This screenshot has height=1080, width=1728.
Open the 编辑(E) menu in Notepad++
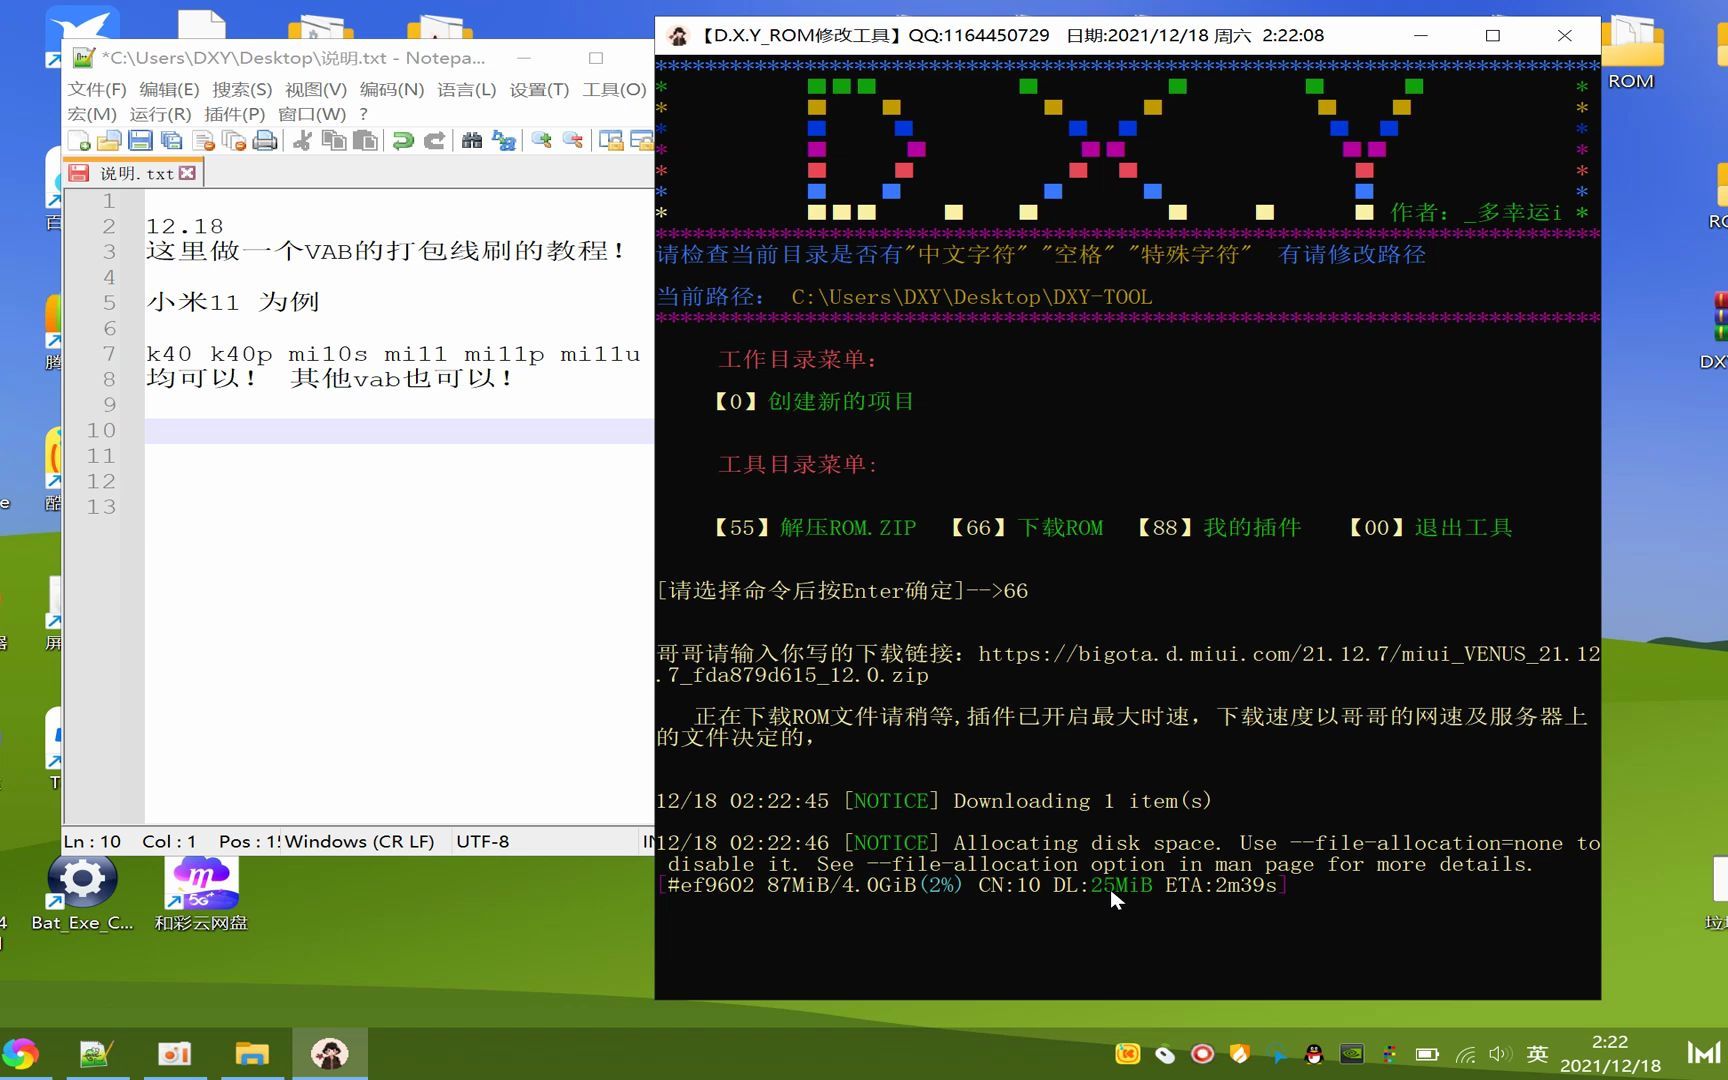point(169,89)
